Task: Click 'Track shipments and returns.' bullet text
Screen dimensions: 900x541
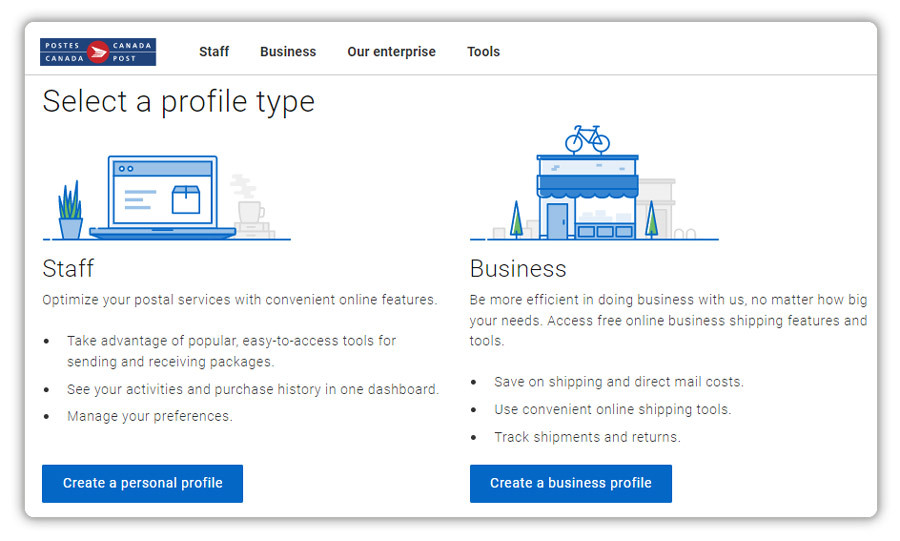Action: tap(587, 437)
